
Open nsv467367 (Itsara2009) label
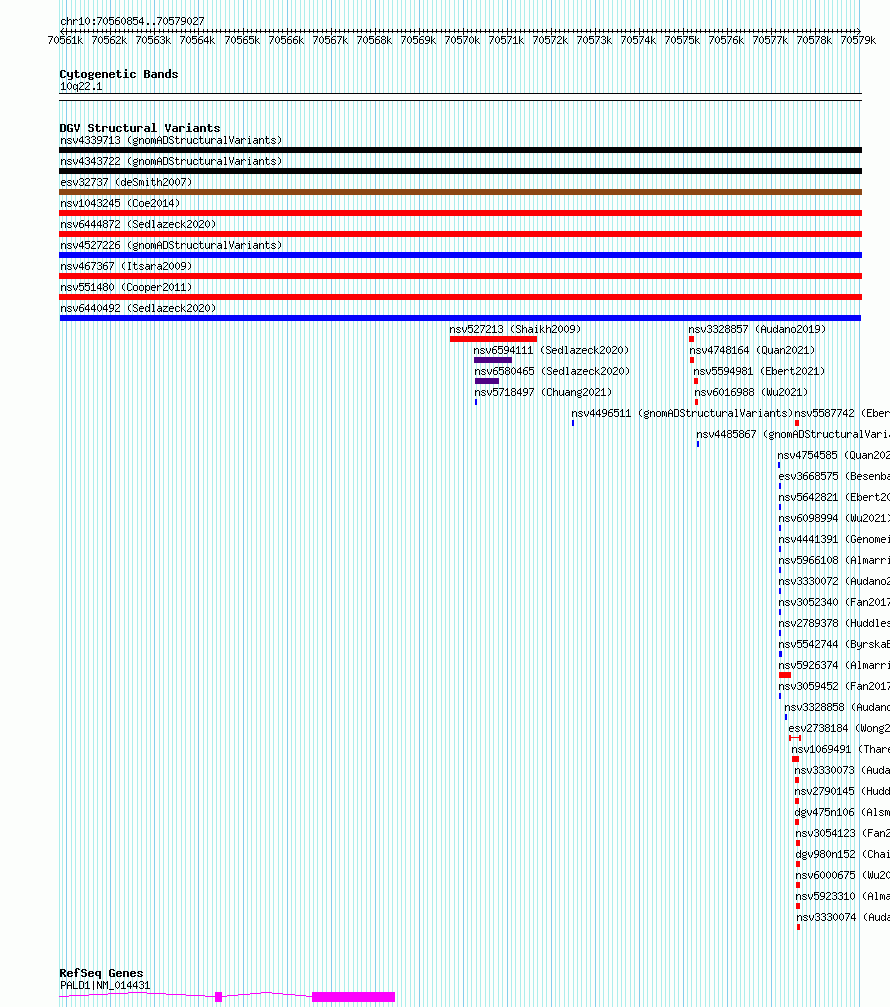[126, 266]
